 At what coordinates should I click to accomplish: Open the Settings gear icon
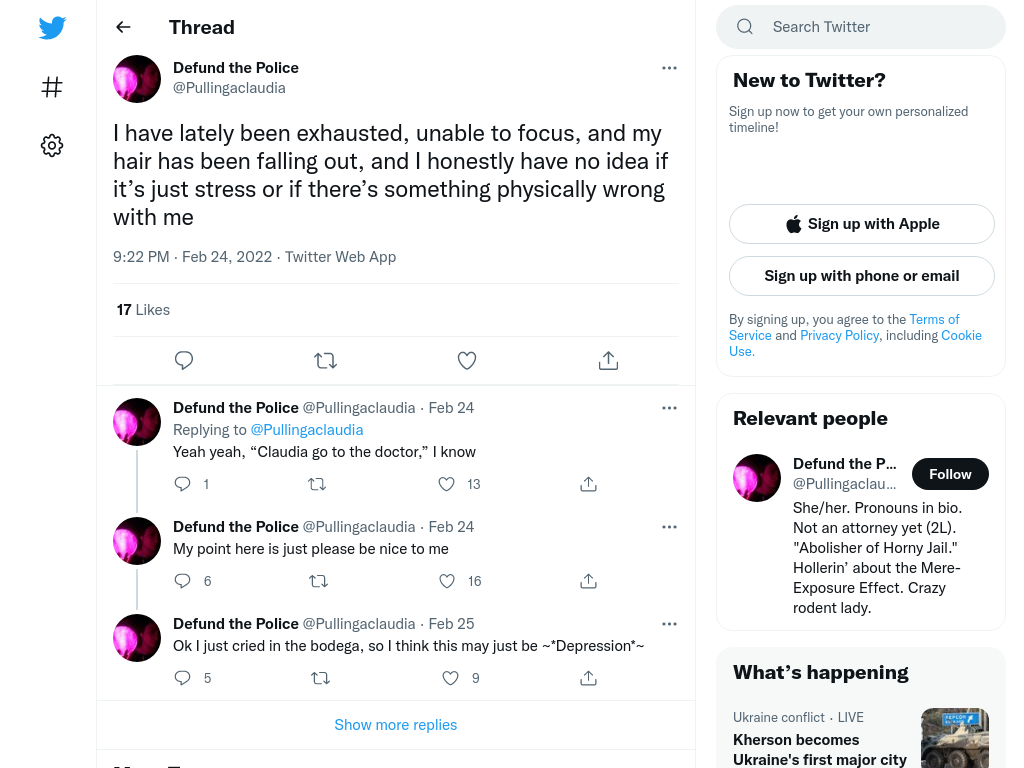click(x=52, y=145)
